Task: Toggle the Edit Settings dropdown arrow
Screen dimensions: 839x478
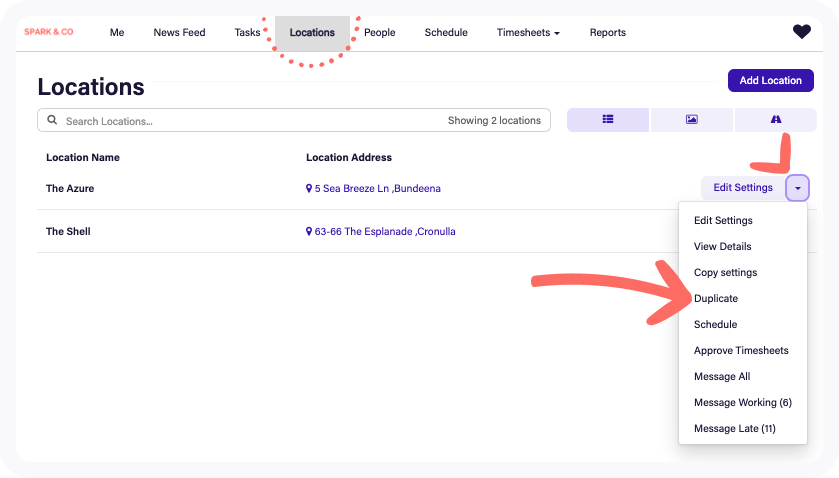Action: click(x=797, y=188)
